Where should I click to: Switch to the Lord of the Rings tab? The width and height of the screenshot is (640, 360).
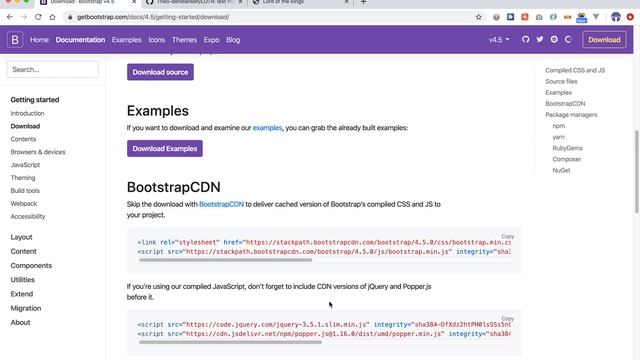pyautogui.click(x=300, y=2)
